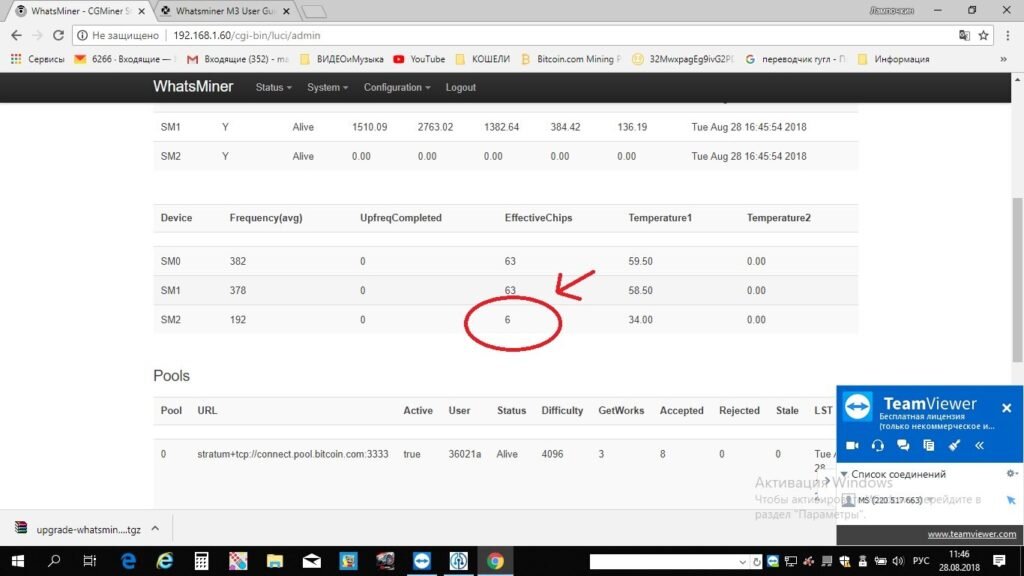Image resolution: width=1024 pixels, height=576 pixels.
Task: Reload the WhatsMiner page
Action: coord(58,35)
